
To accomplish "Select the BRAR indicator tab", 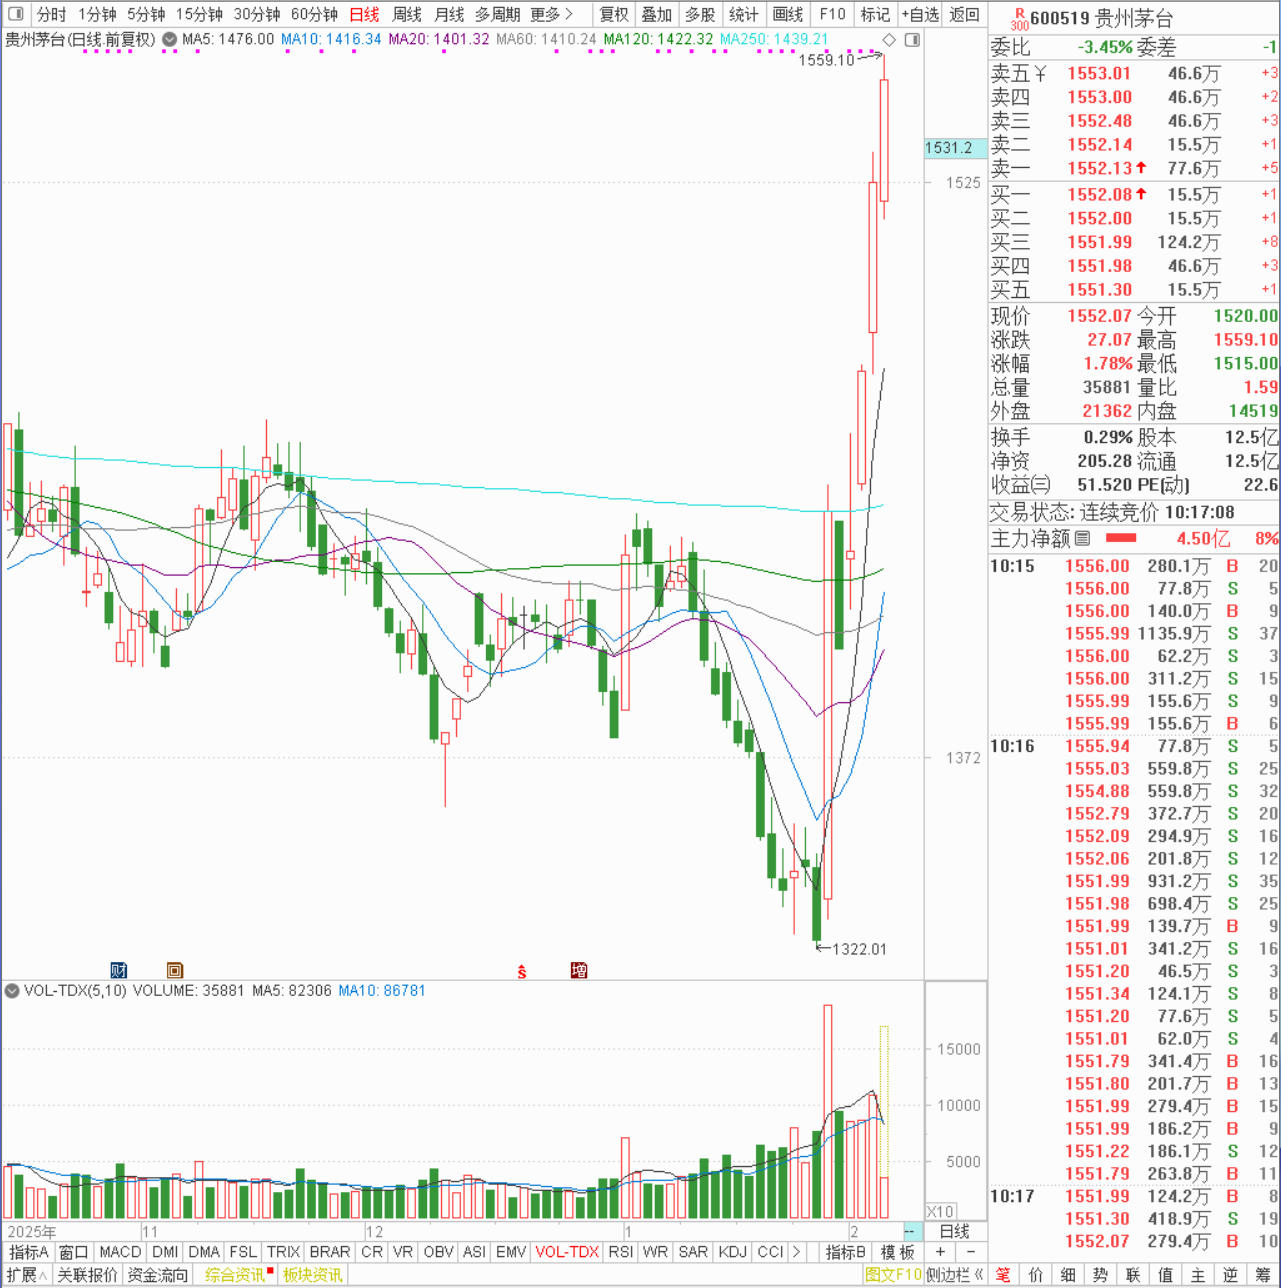I will click(x=330, y=1252).
